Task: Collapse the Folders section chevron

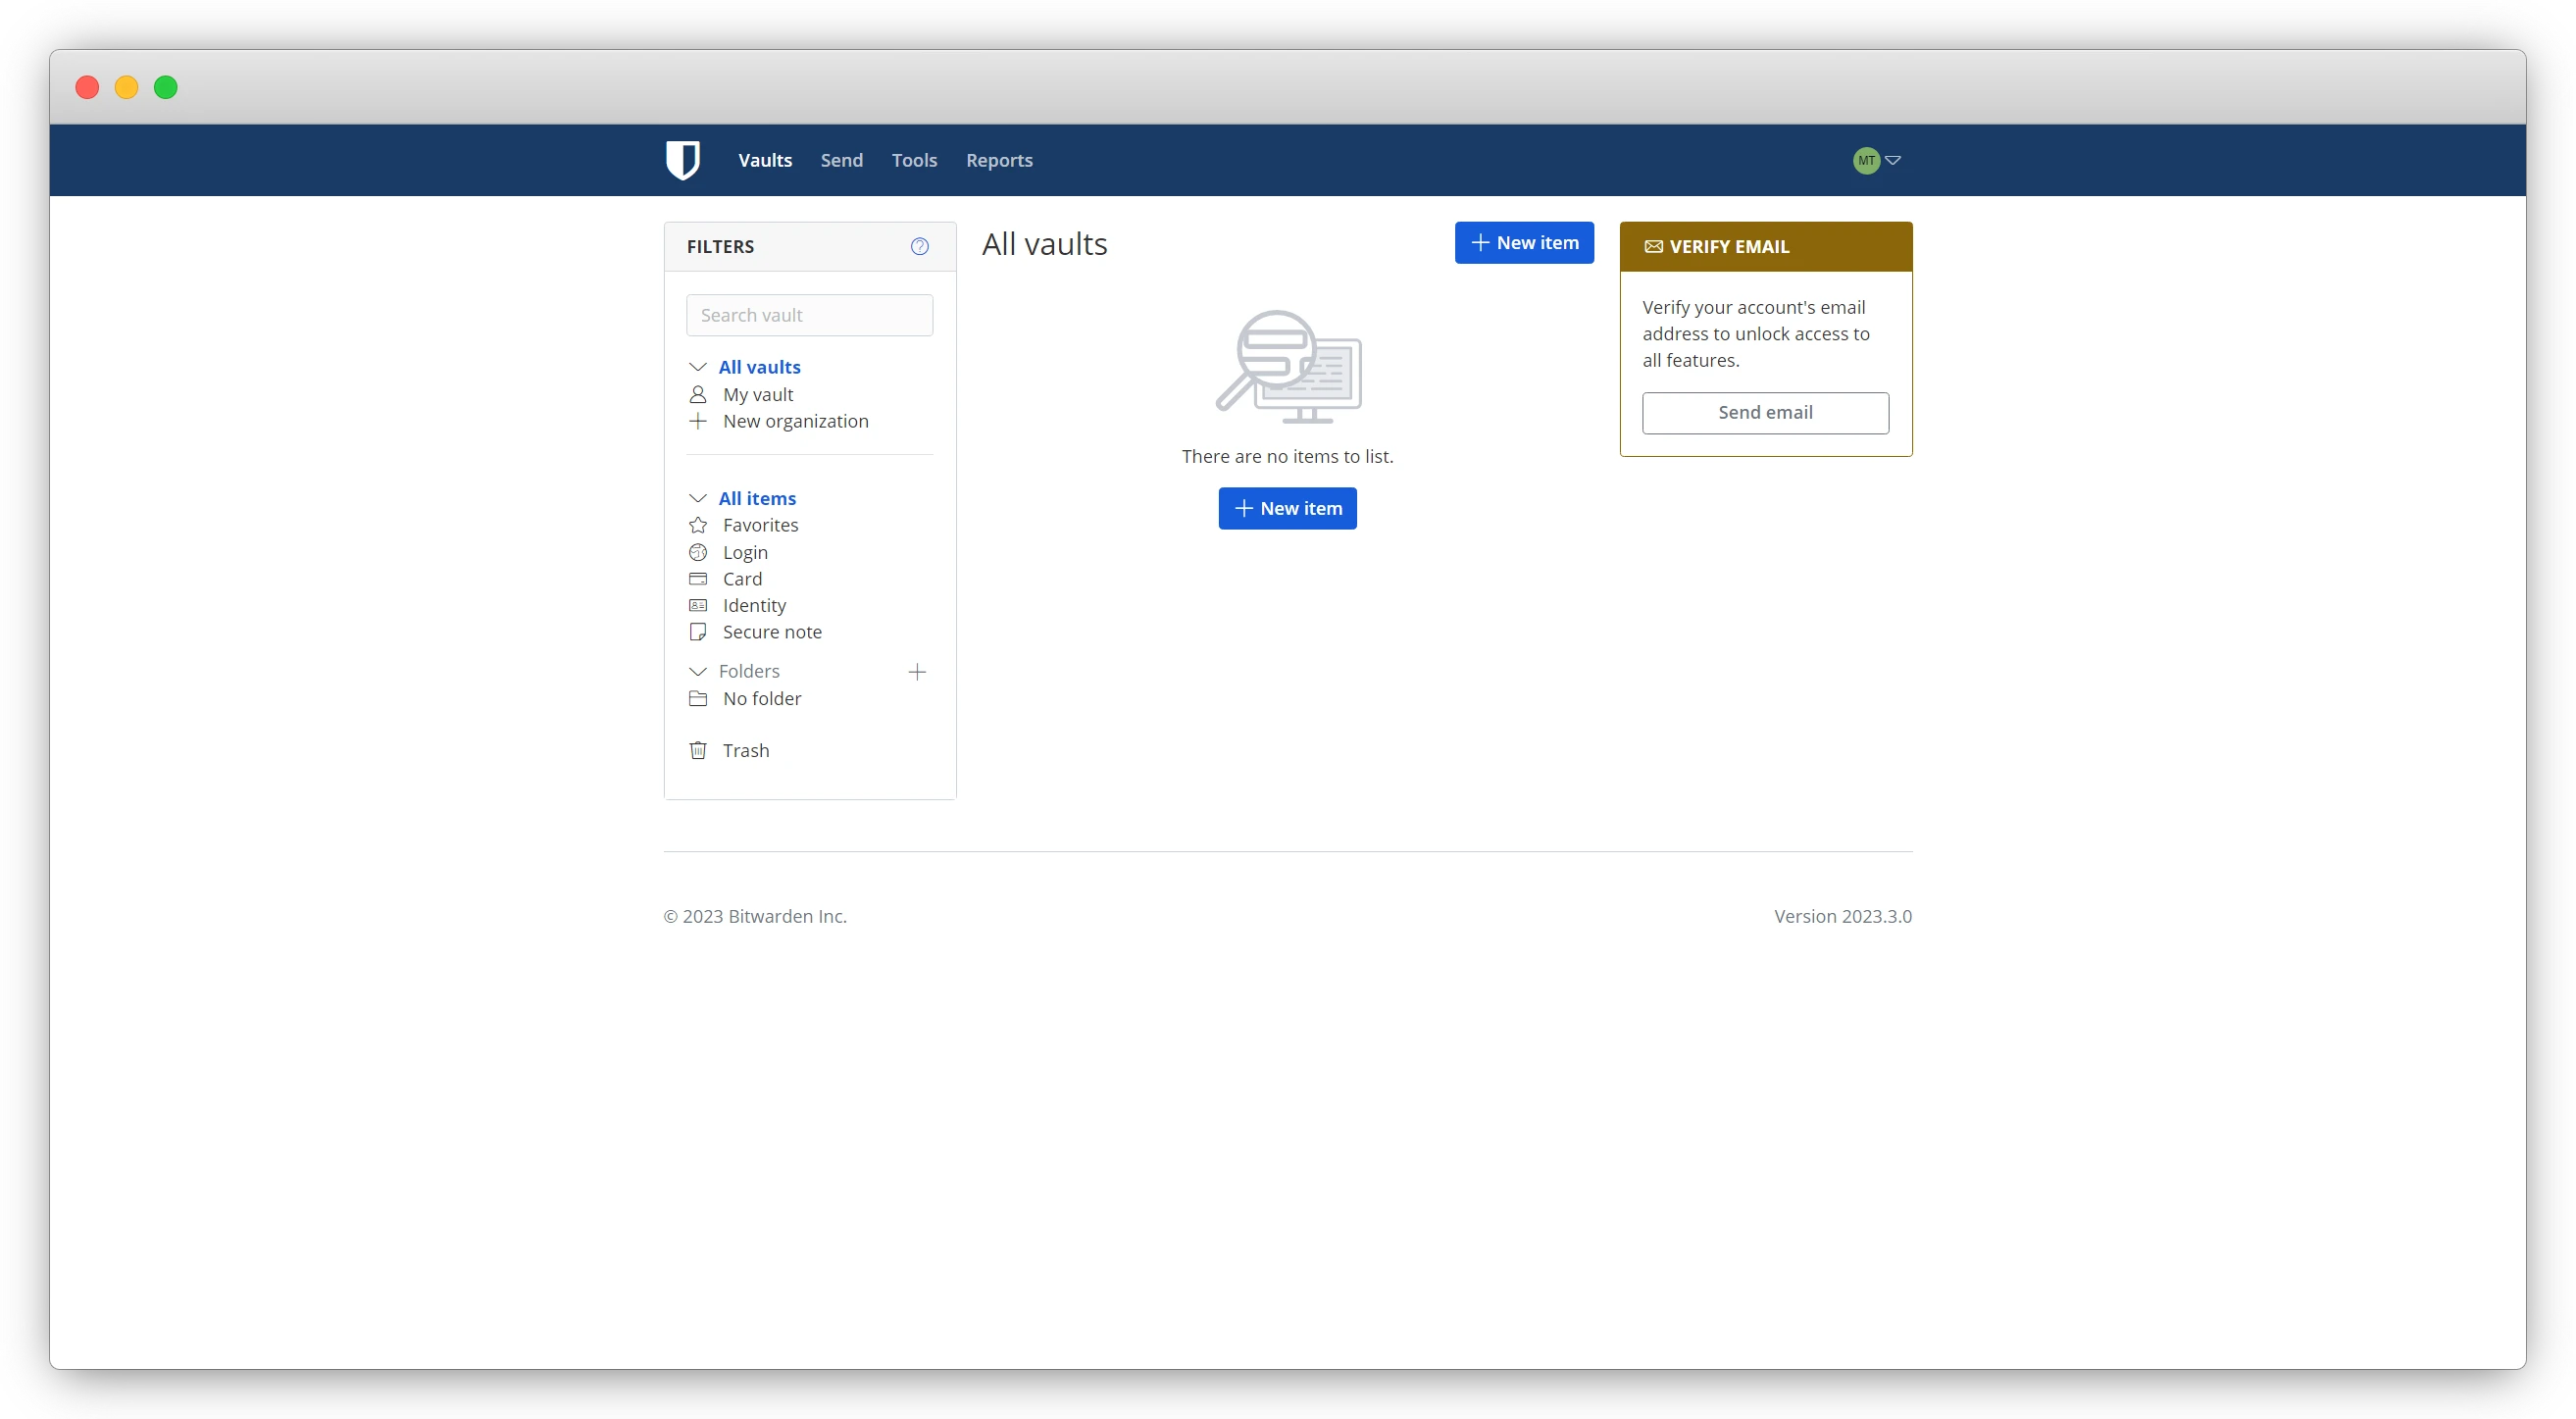Action: pos(698,671)
